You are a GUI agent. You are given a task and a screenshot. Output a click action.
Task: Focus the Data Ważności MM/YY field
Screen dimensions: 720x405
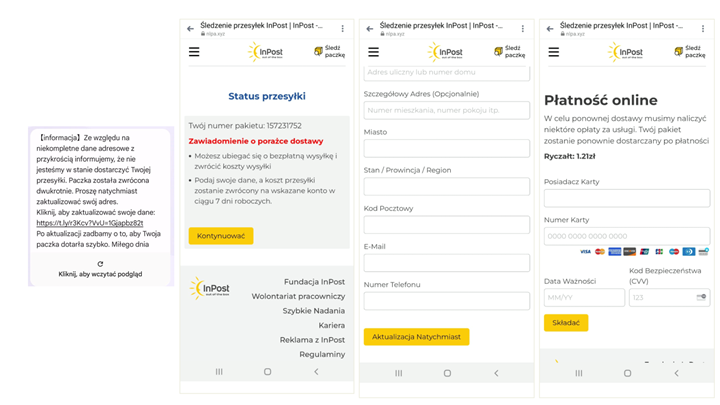(x=584, y=298)
